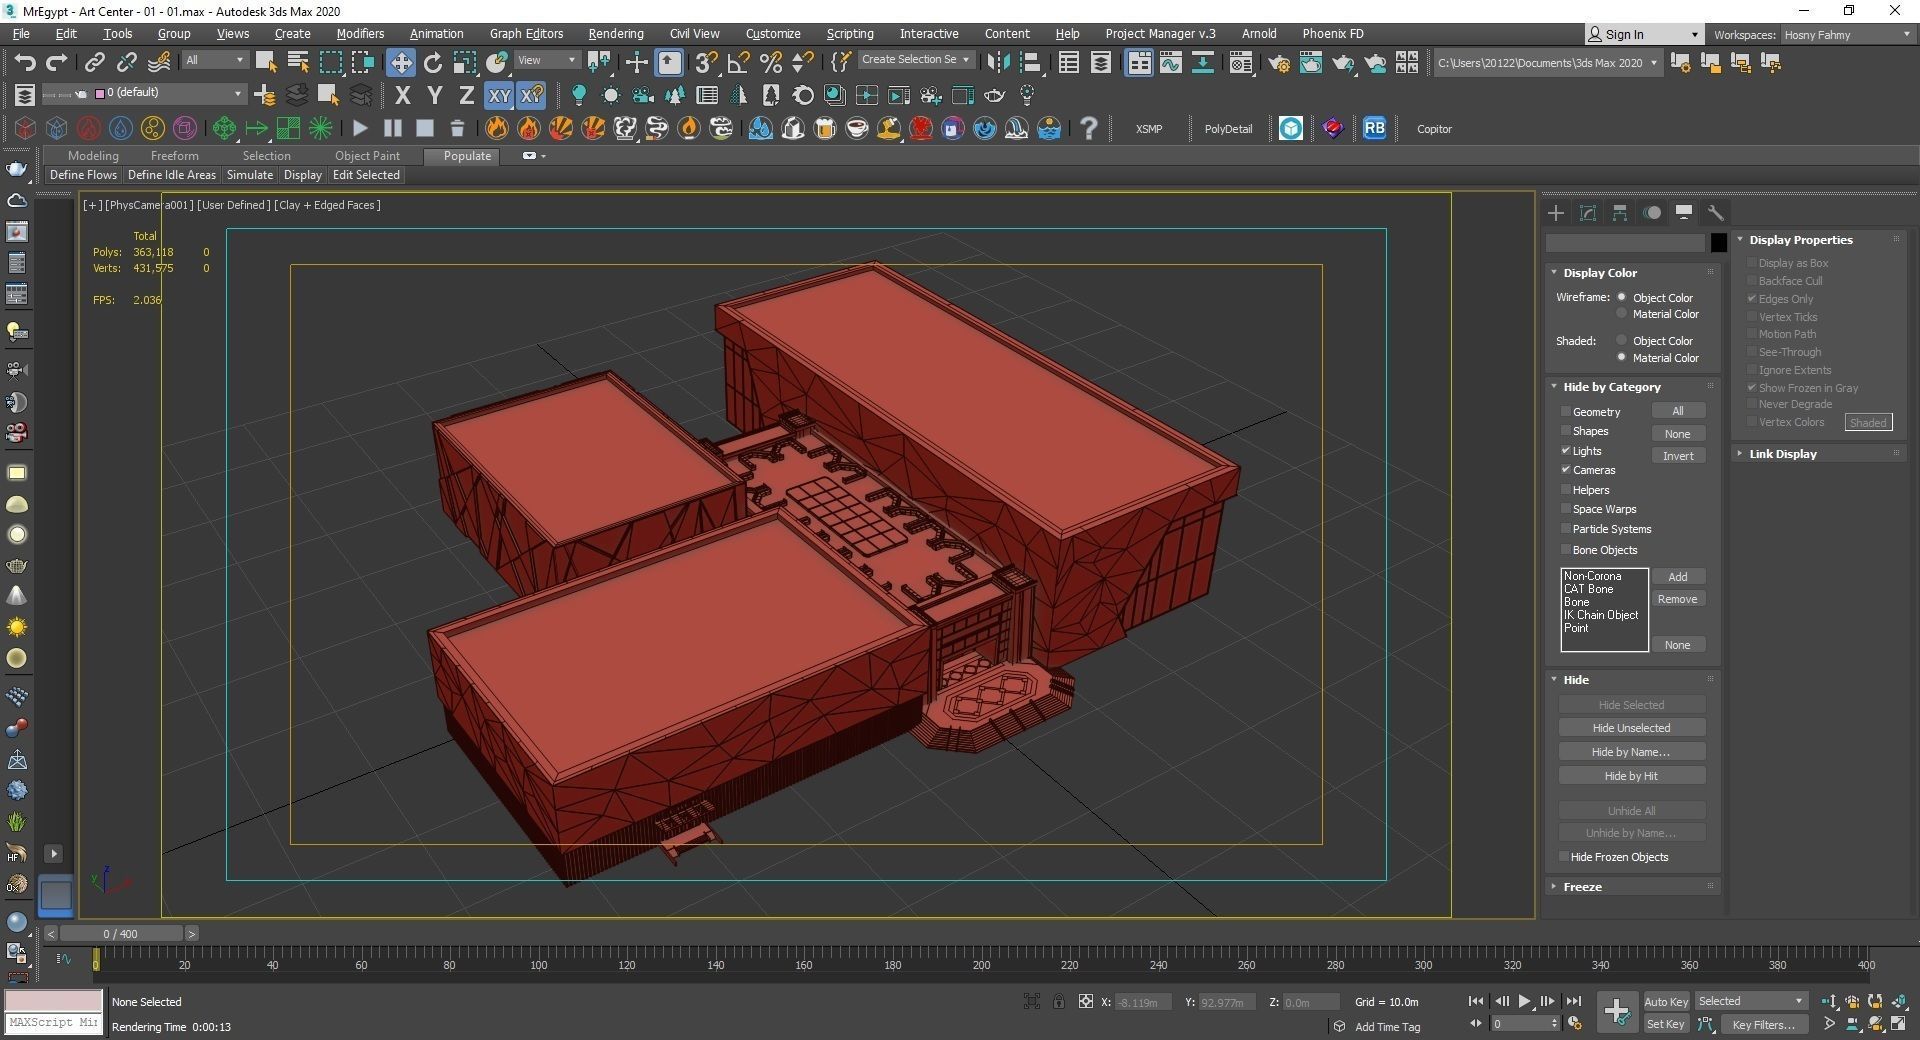This screenshot has width=1920, height=1040.
Task: Enable the Display as Box checkbox
Action: [x=1752, y=263]
